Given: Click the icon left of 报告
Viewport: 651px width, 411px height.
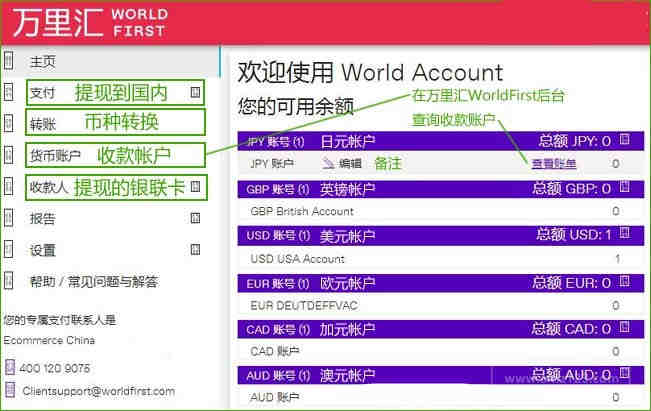Looking at the screenshot, I should pos(9,218).
